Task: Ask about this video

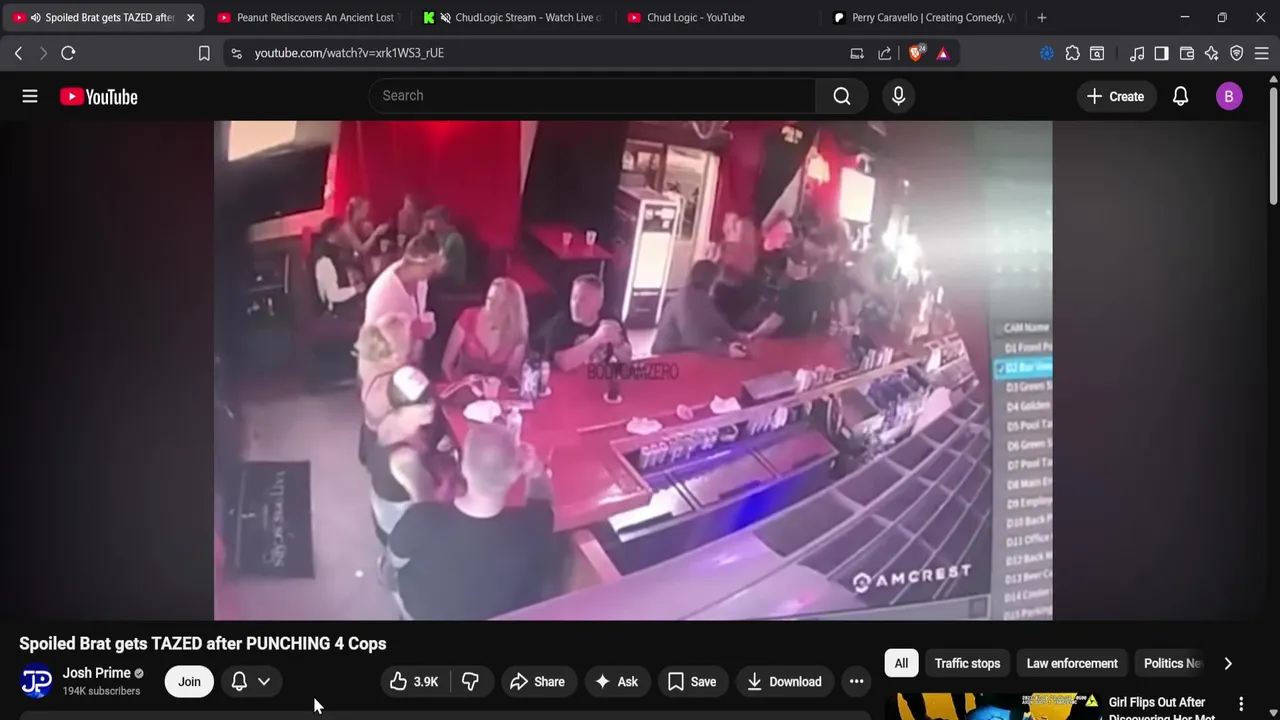Action: coord(616,682)
